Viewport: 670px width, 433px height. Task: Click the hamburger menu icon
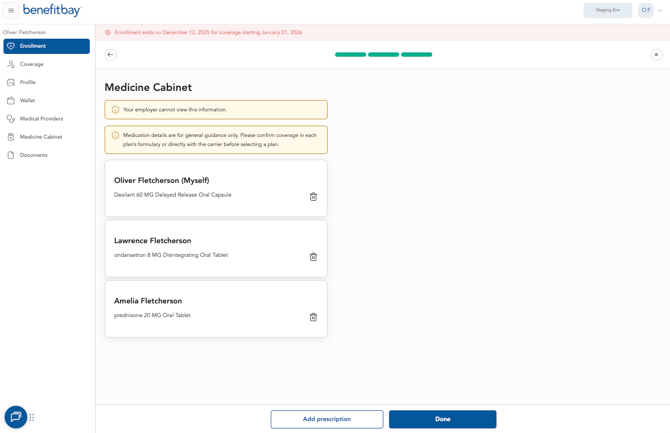[11, 11]
